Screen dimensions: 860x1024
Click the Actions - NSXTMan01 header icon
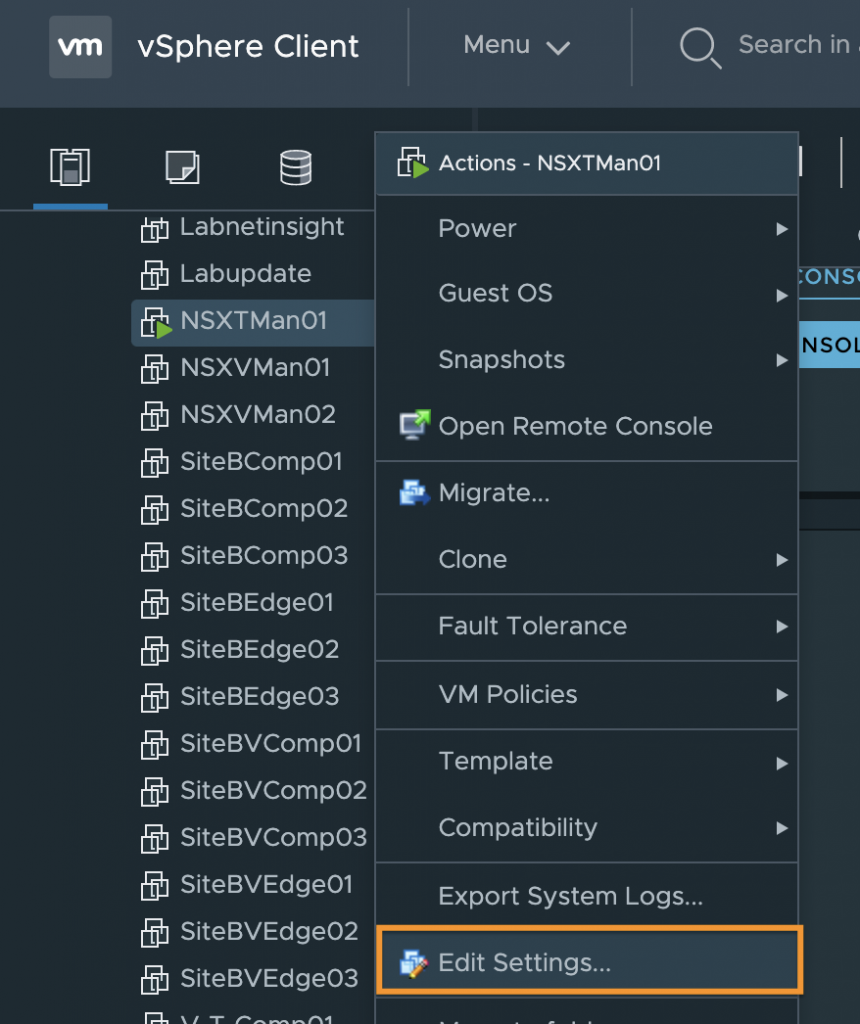click(x=413, y=163)
